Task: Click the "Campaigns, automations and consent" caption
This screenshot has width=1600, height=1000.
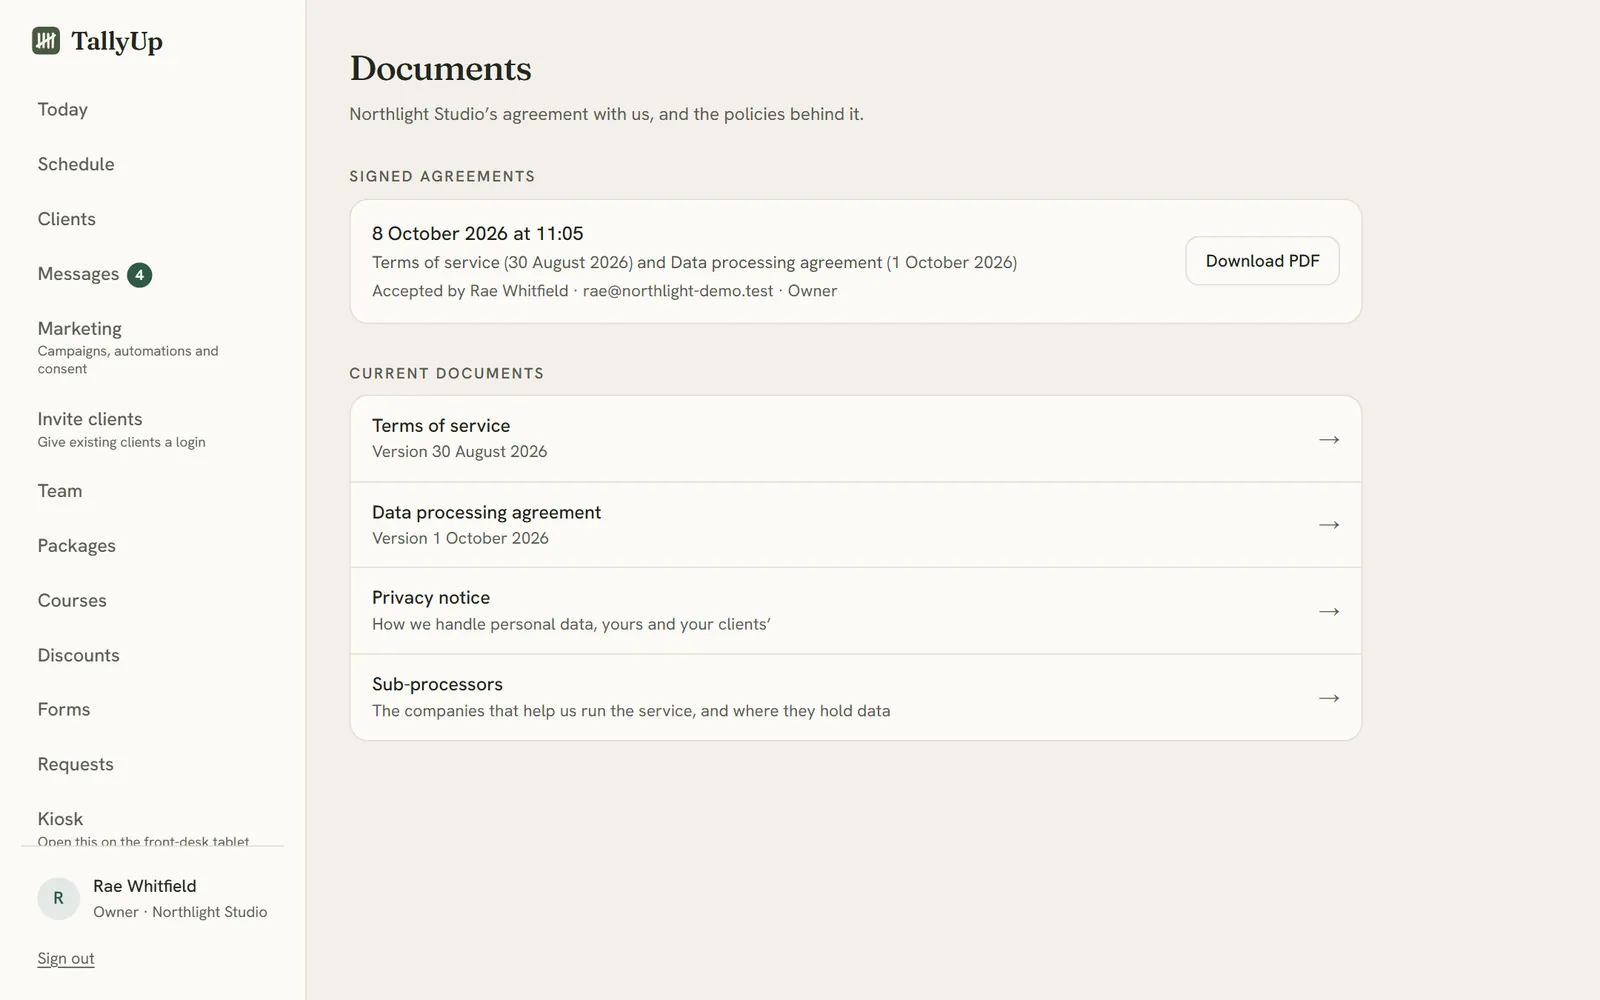Action: pos(128,360)
